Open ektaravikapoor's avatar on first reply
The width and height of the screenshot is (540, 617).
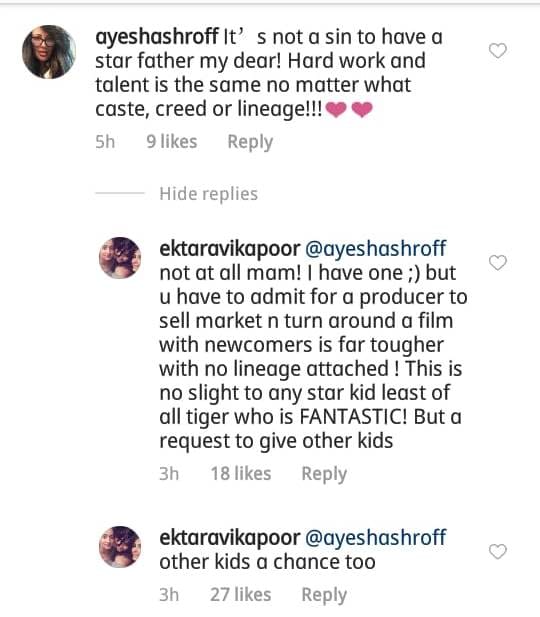(x=120, y=258)
